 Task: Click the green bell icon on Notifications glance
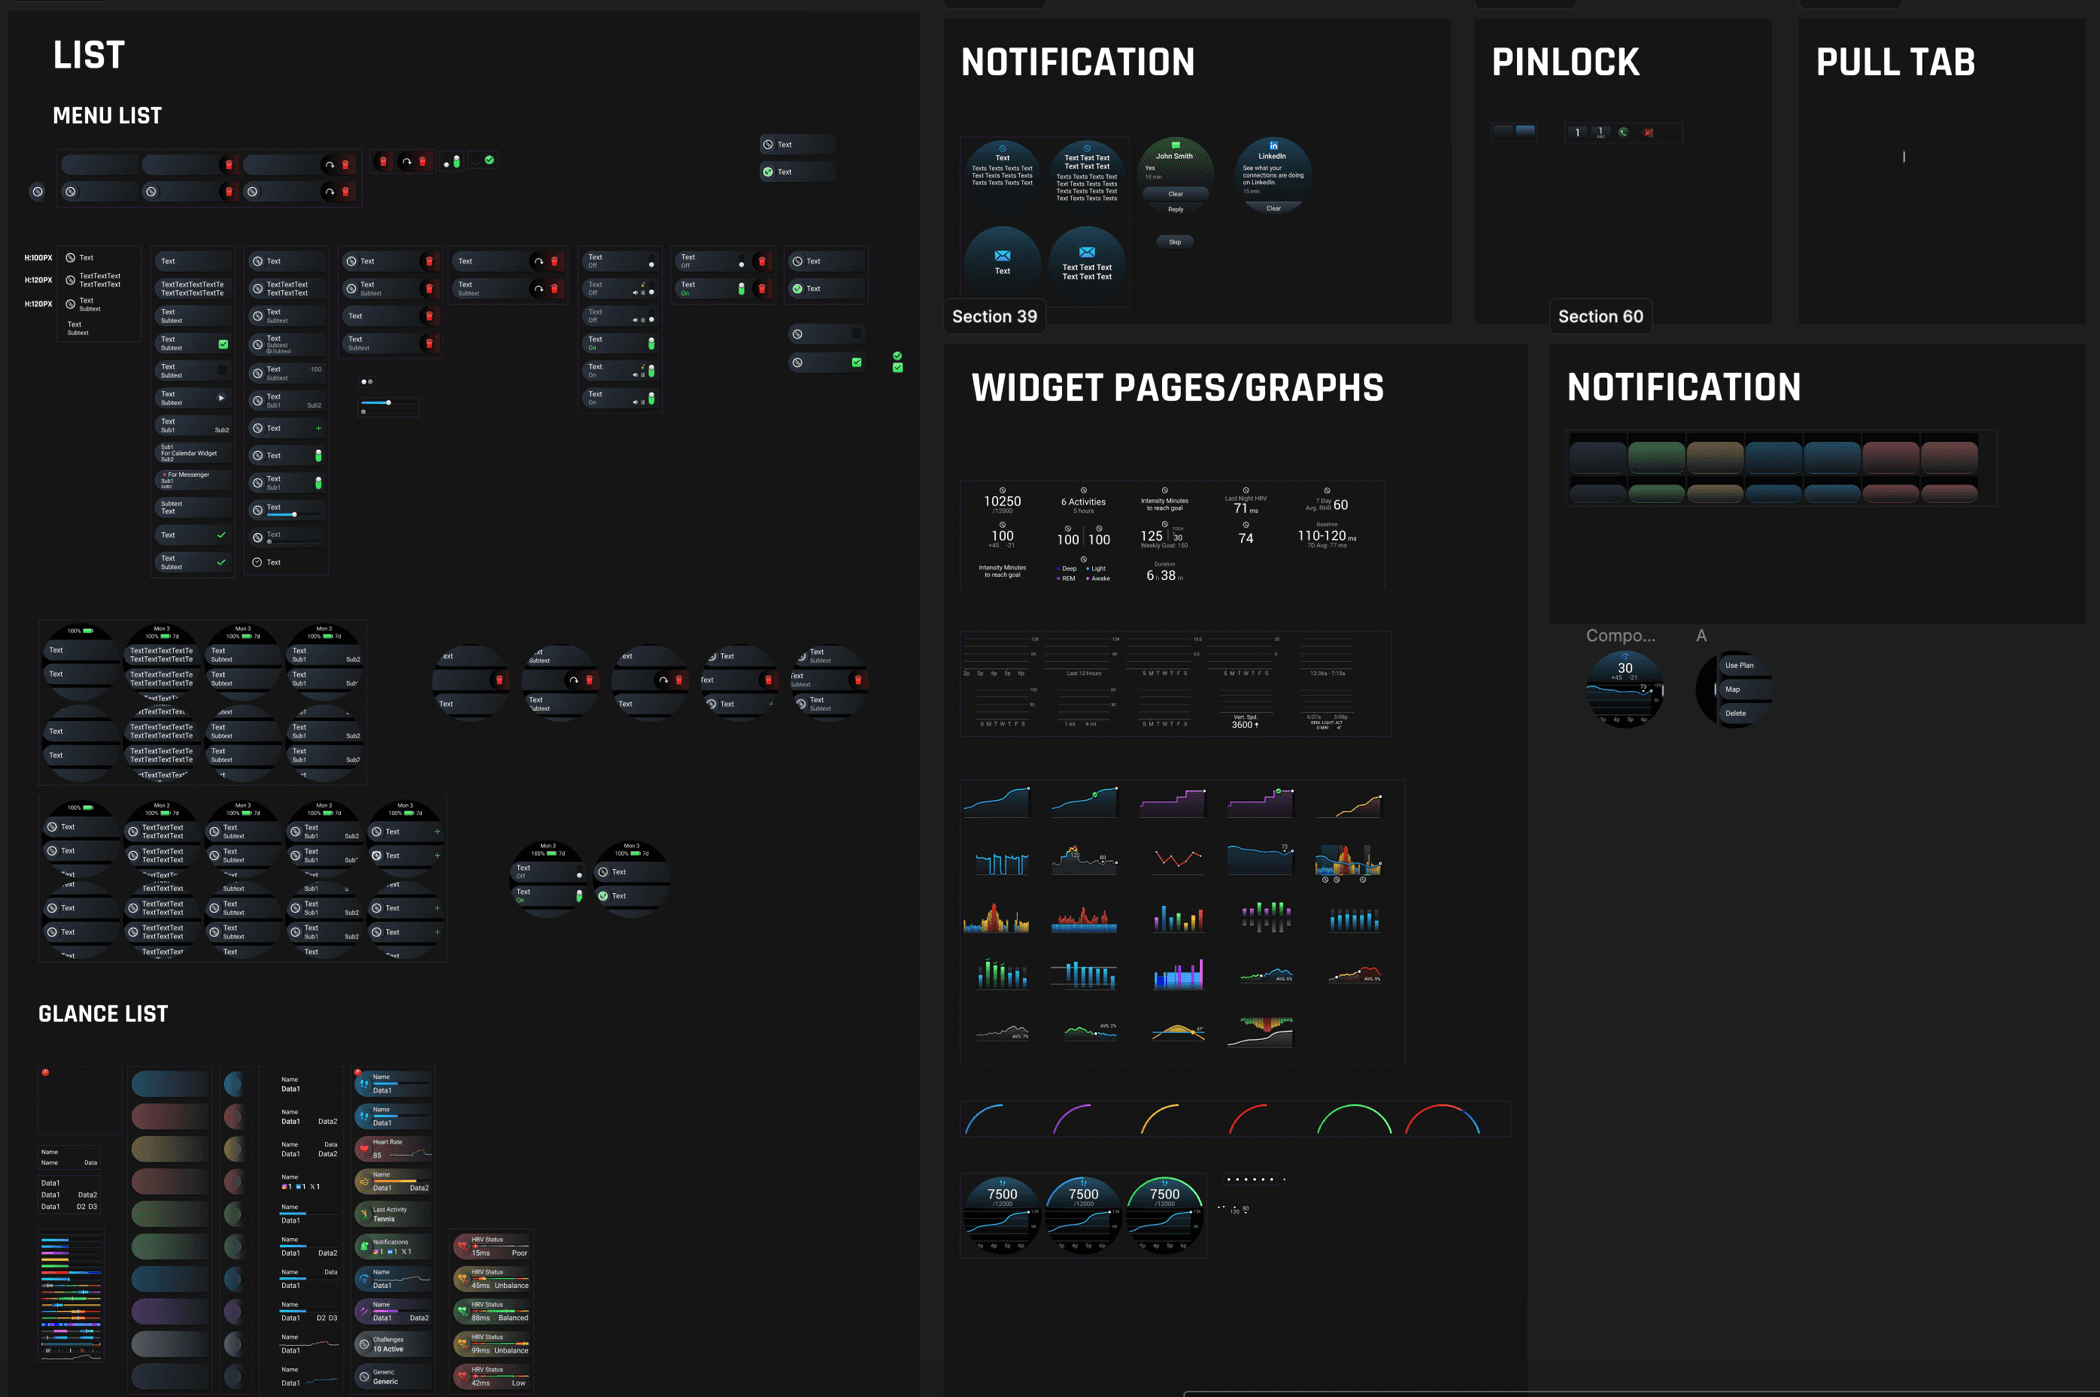(x=364, y=1246)
